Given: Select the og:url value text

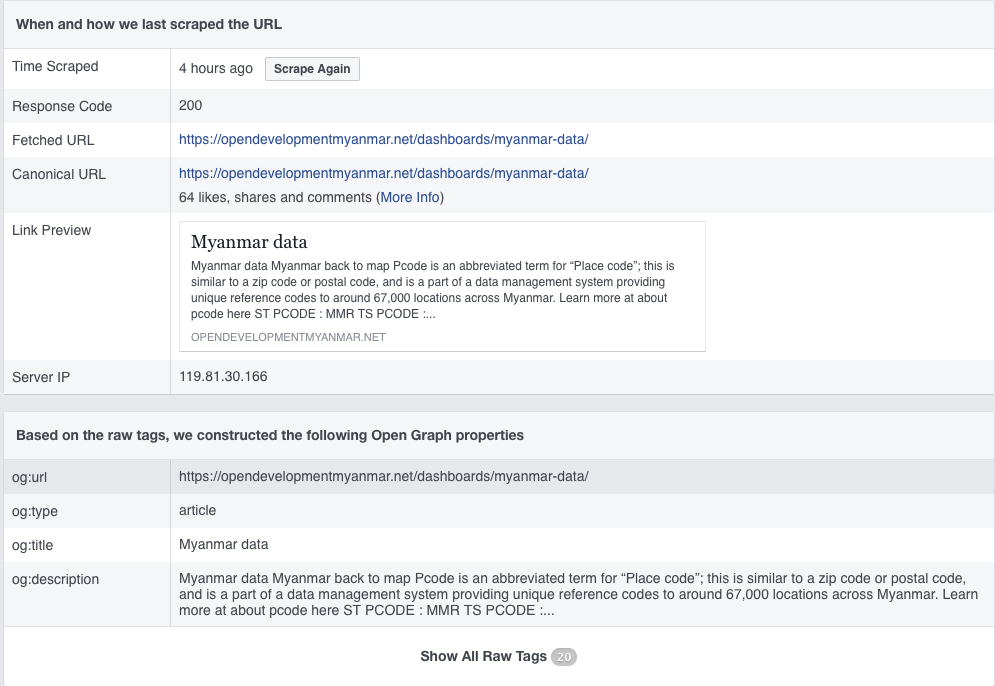Looking at the screenshot, I should (x=383, y=477).
